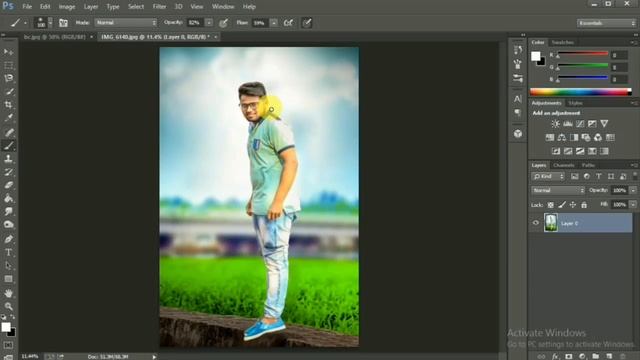Viewport: 640px width, 360px height.
Task: Open layer filter Kind dropdown
Action: (x=548, y=176)
